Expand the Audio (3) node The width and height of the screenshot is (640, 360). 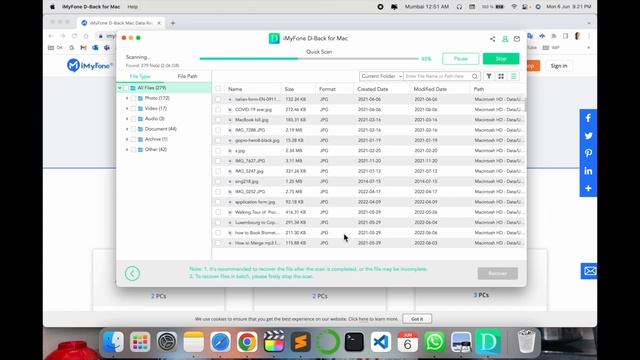point(127,119)
